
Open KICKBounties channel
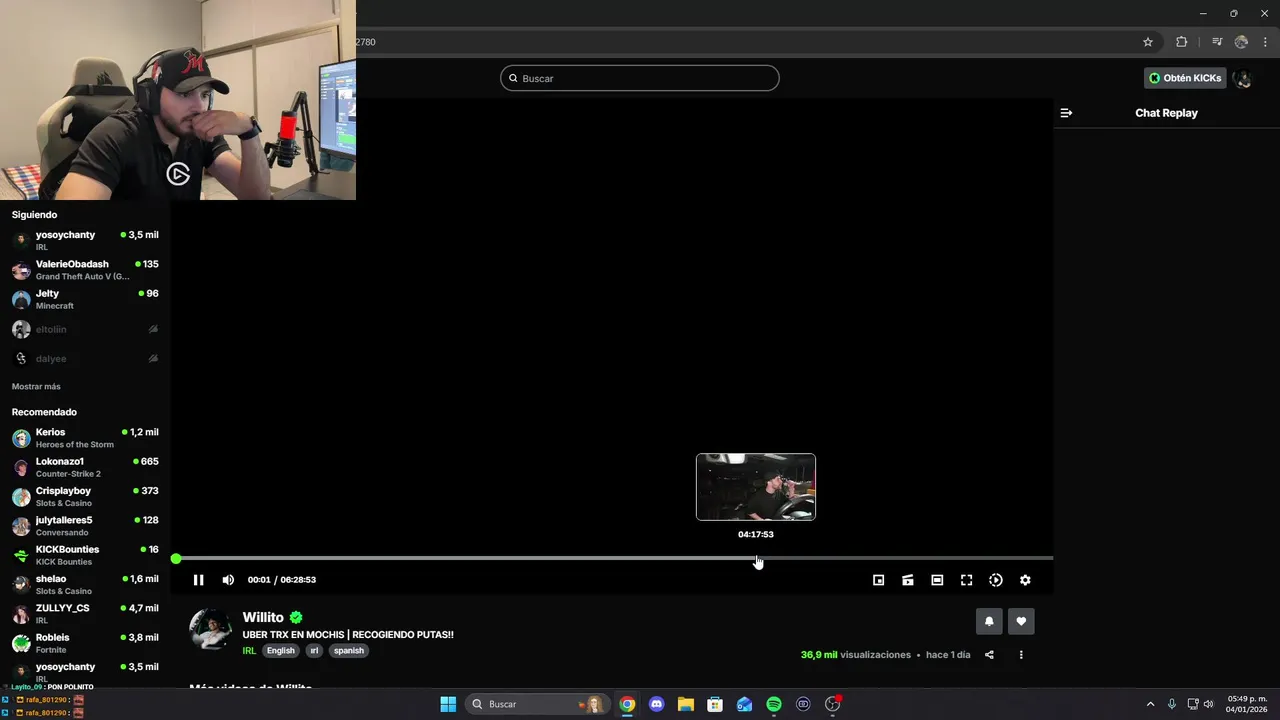(x=85, y=555)
